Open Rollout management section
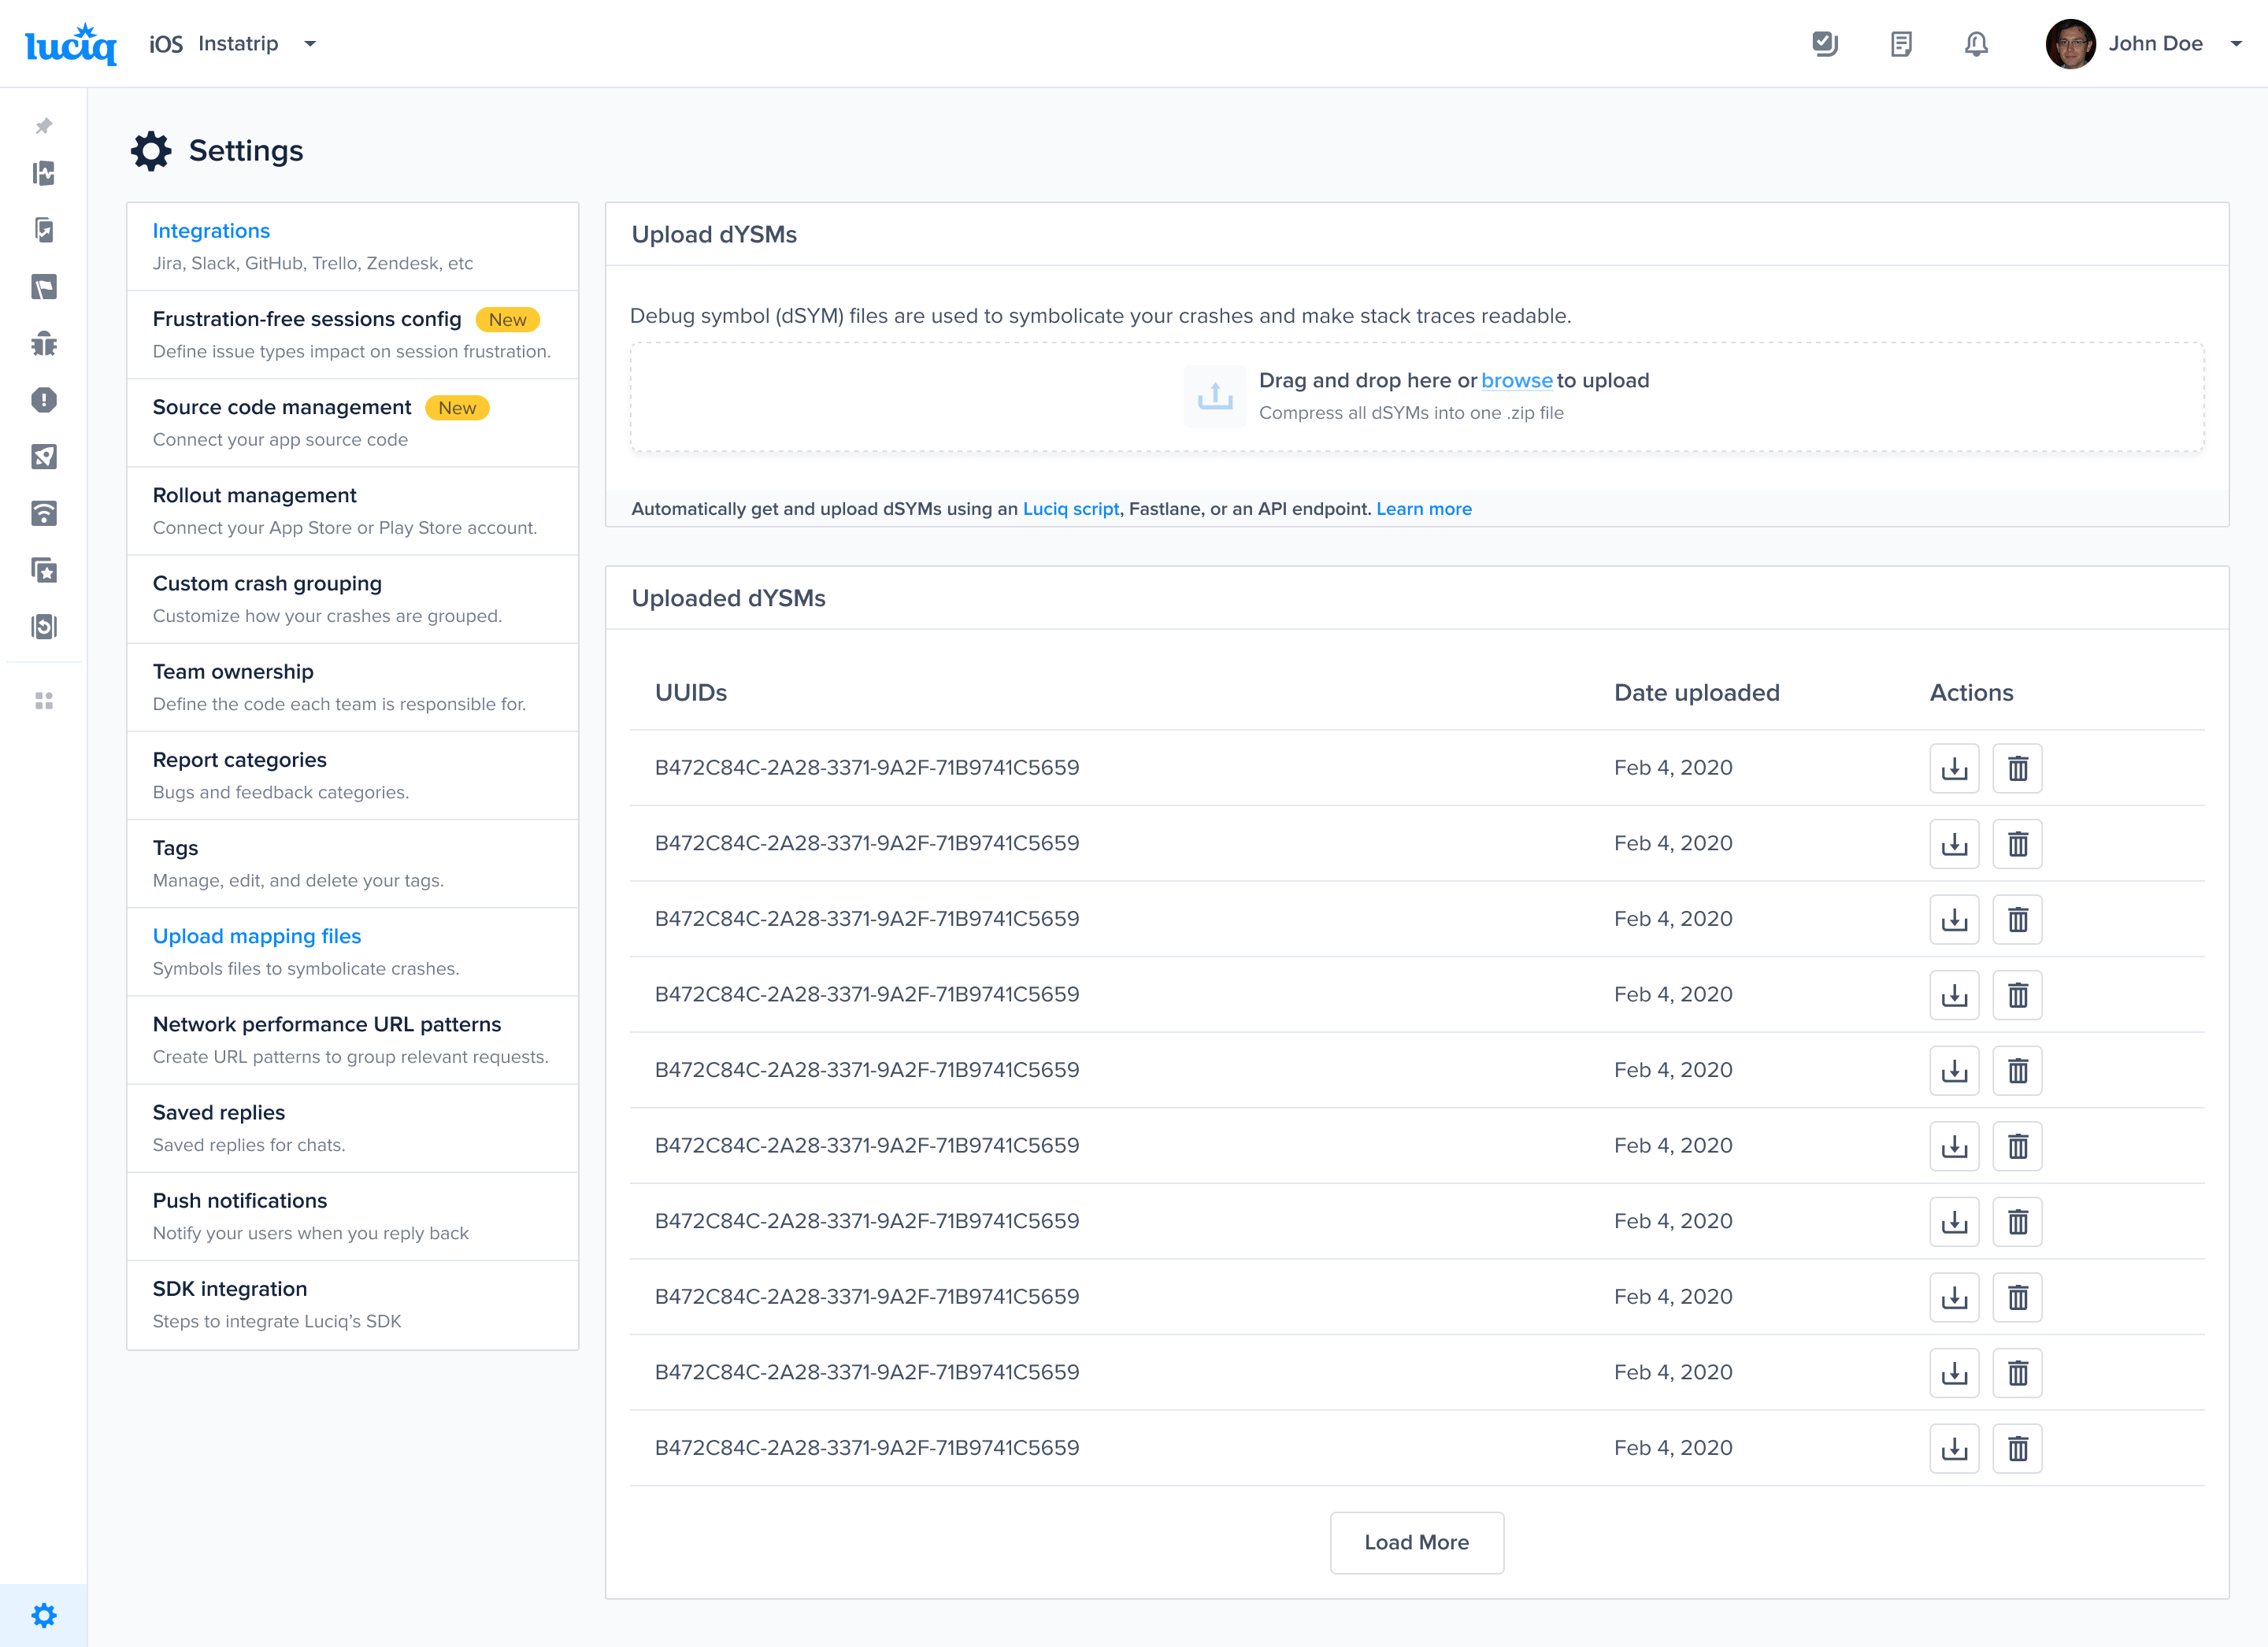This screenshot has height=1647, width=2268. pyautogui.click(x=353, y=511)
